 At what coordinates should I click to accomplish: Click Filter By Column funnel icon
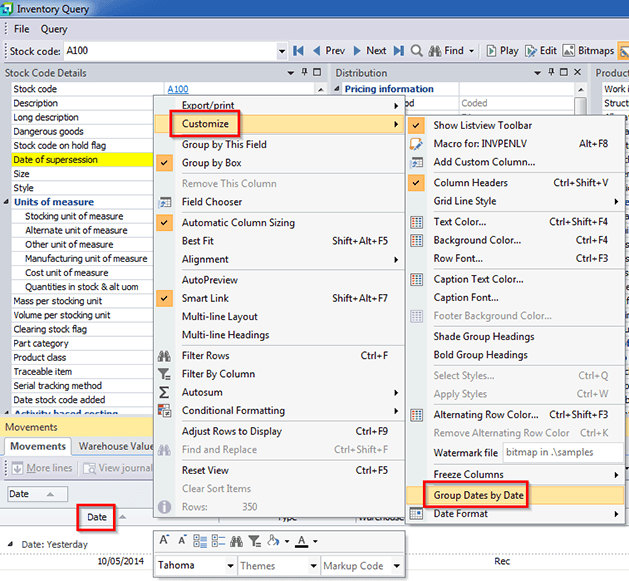164,374
